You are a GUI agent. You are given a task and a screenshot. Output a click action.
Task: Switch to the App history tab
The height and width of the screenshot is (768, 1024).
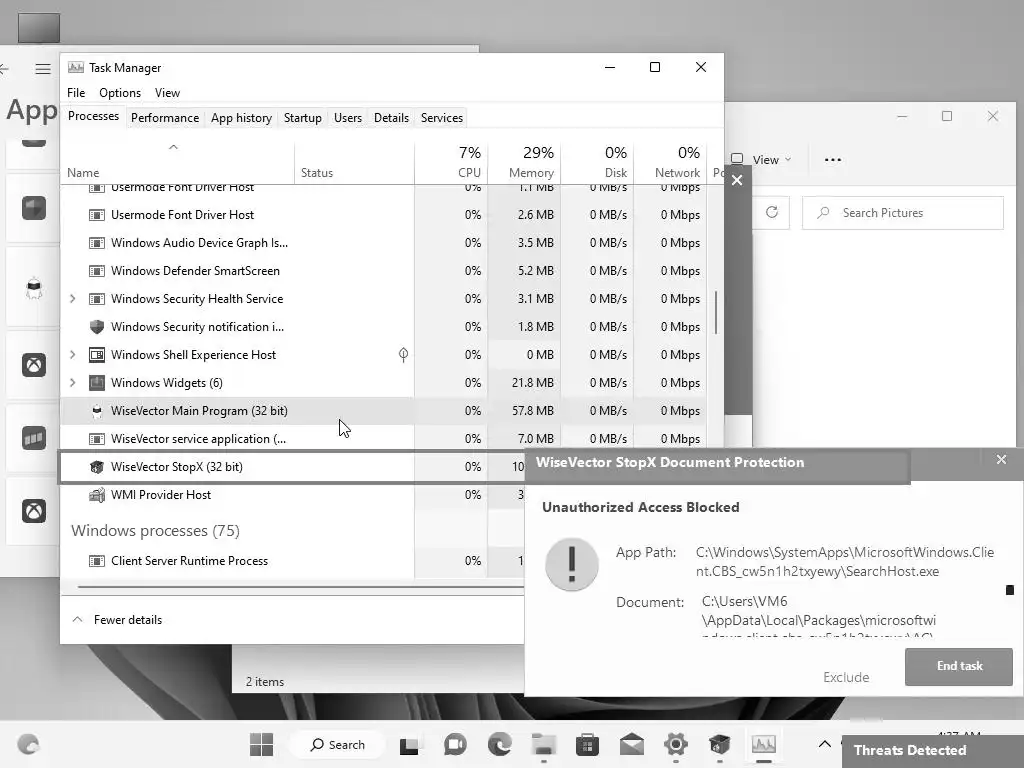(x=241, y=118)
